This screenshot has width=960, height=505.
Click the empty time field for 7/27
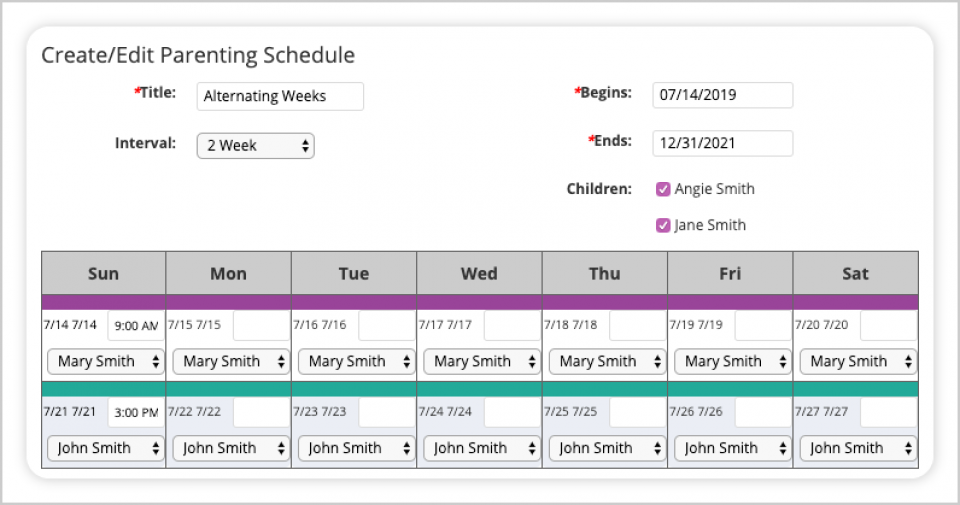click(x=888, y=413)
